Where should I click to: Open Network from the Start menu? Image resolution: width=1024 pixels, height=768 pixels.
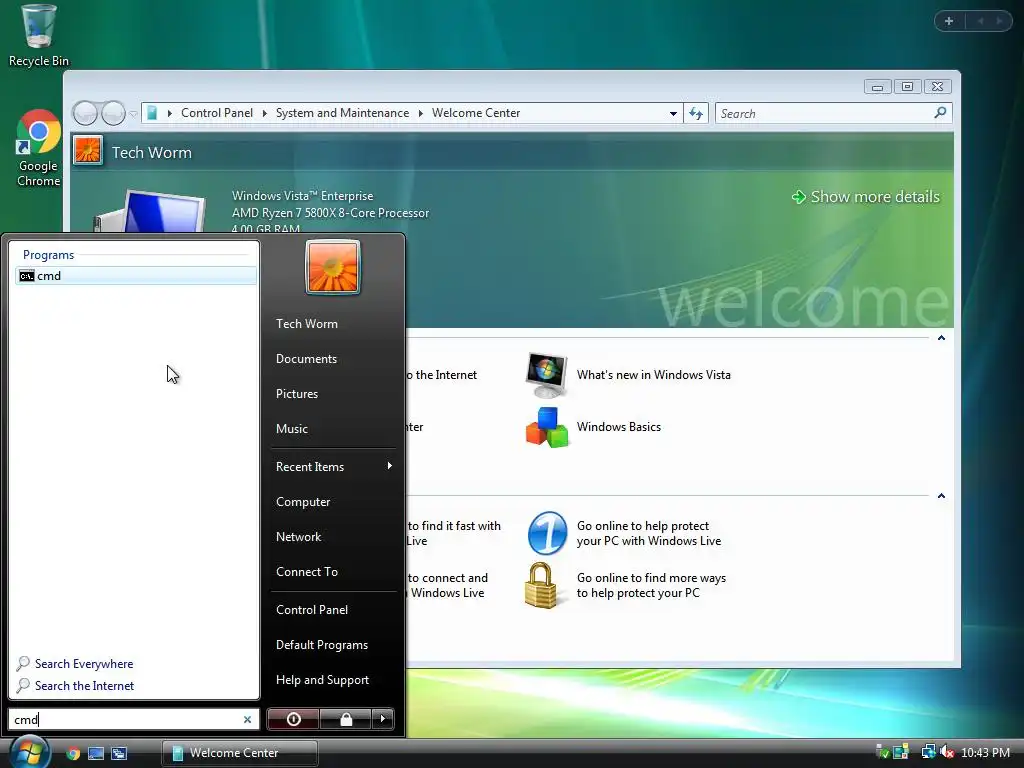coord(298,537)
